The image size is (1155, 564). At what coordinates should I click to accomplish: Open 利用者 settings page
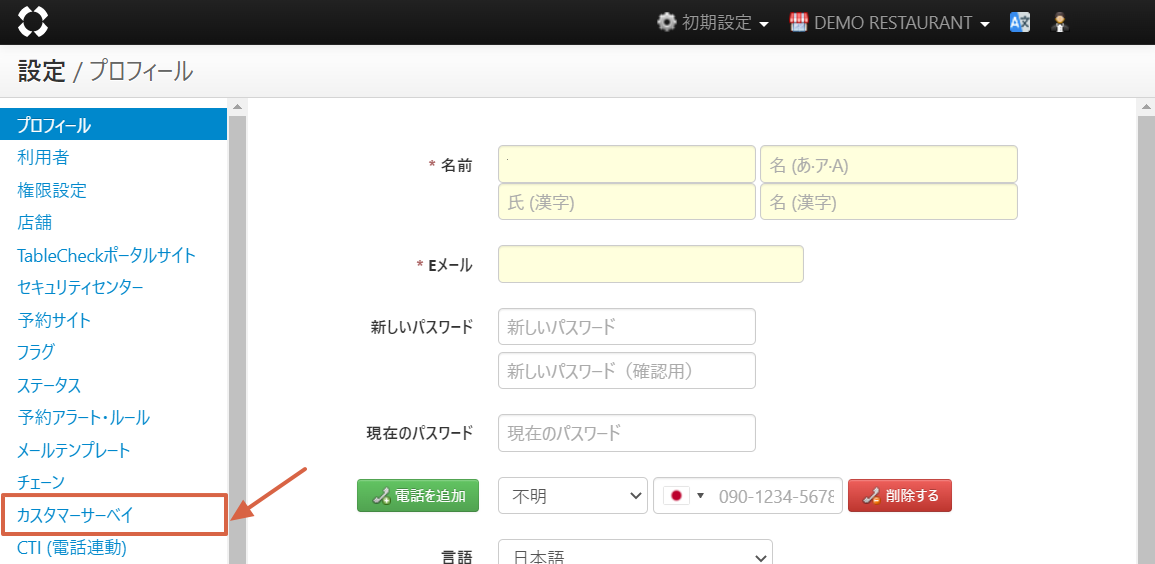[x=43, y=157]
